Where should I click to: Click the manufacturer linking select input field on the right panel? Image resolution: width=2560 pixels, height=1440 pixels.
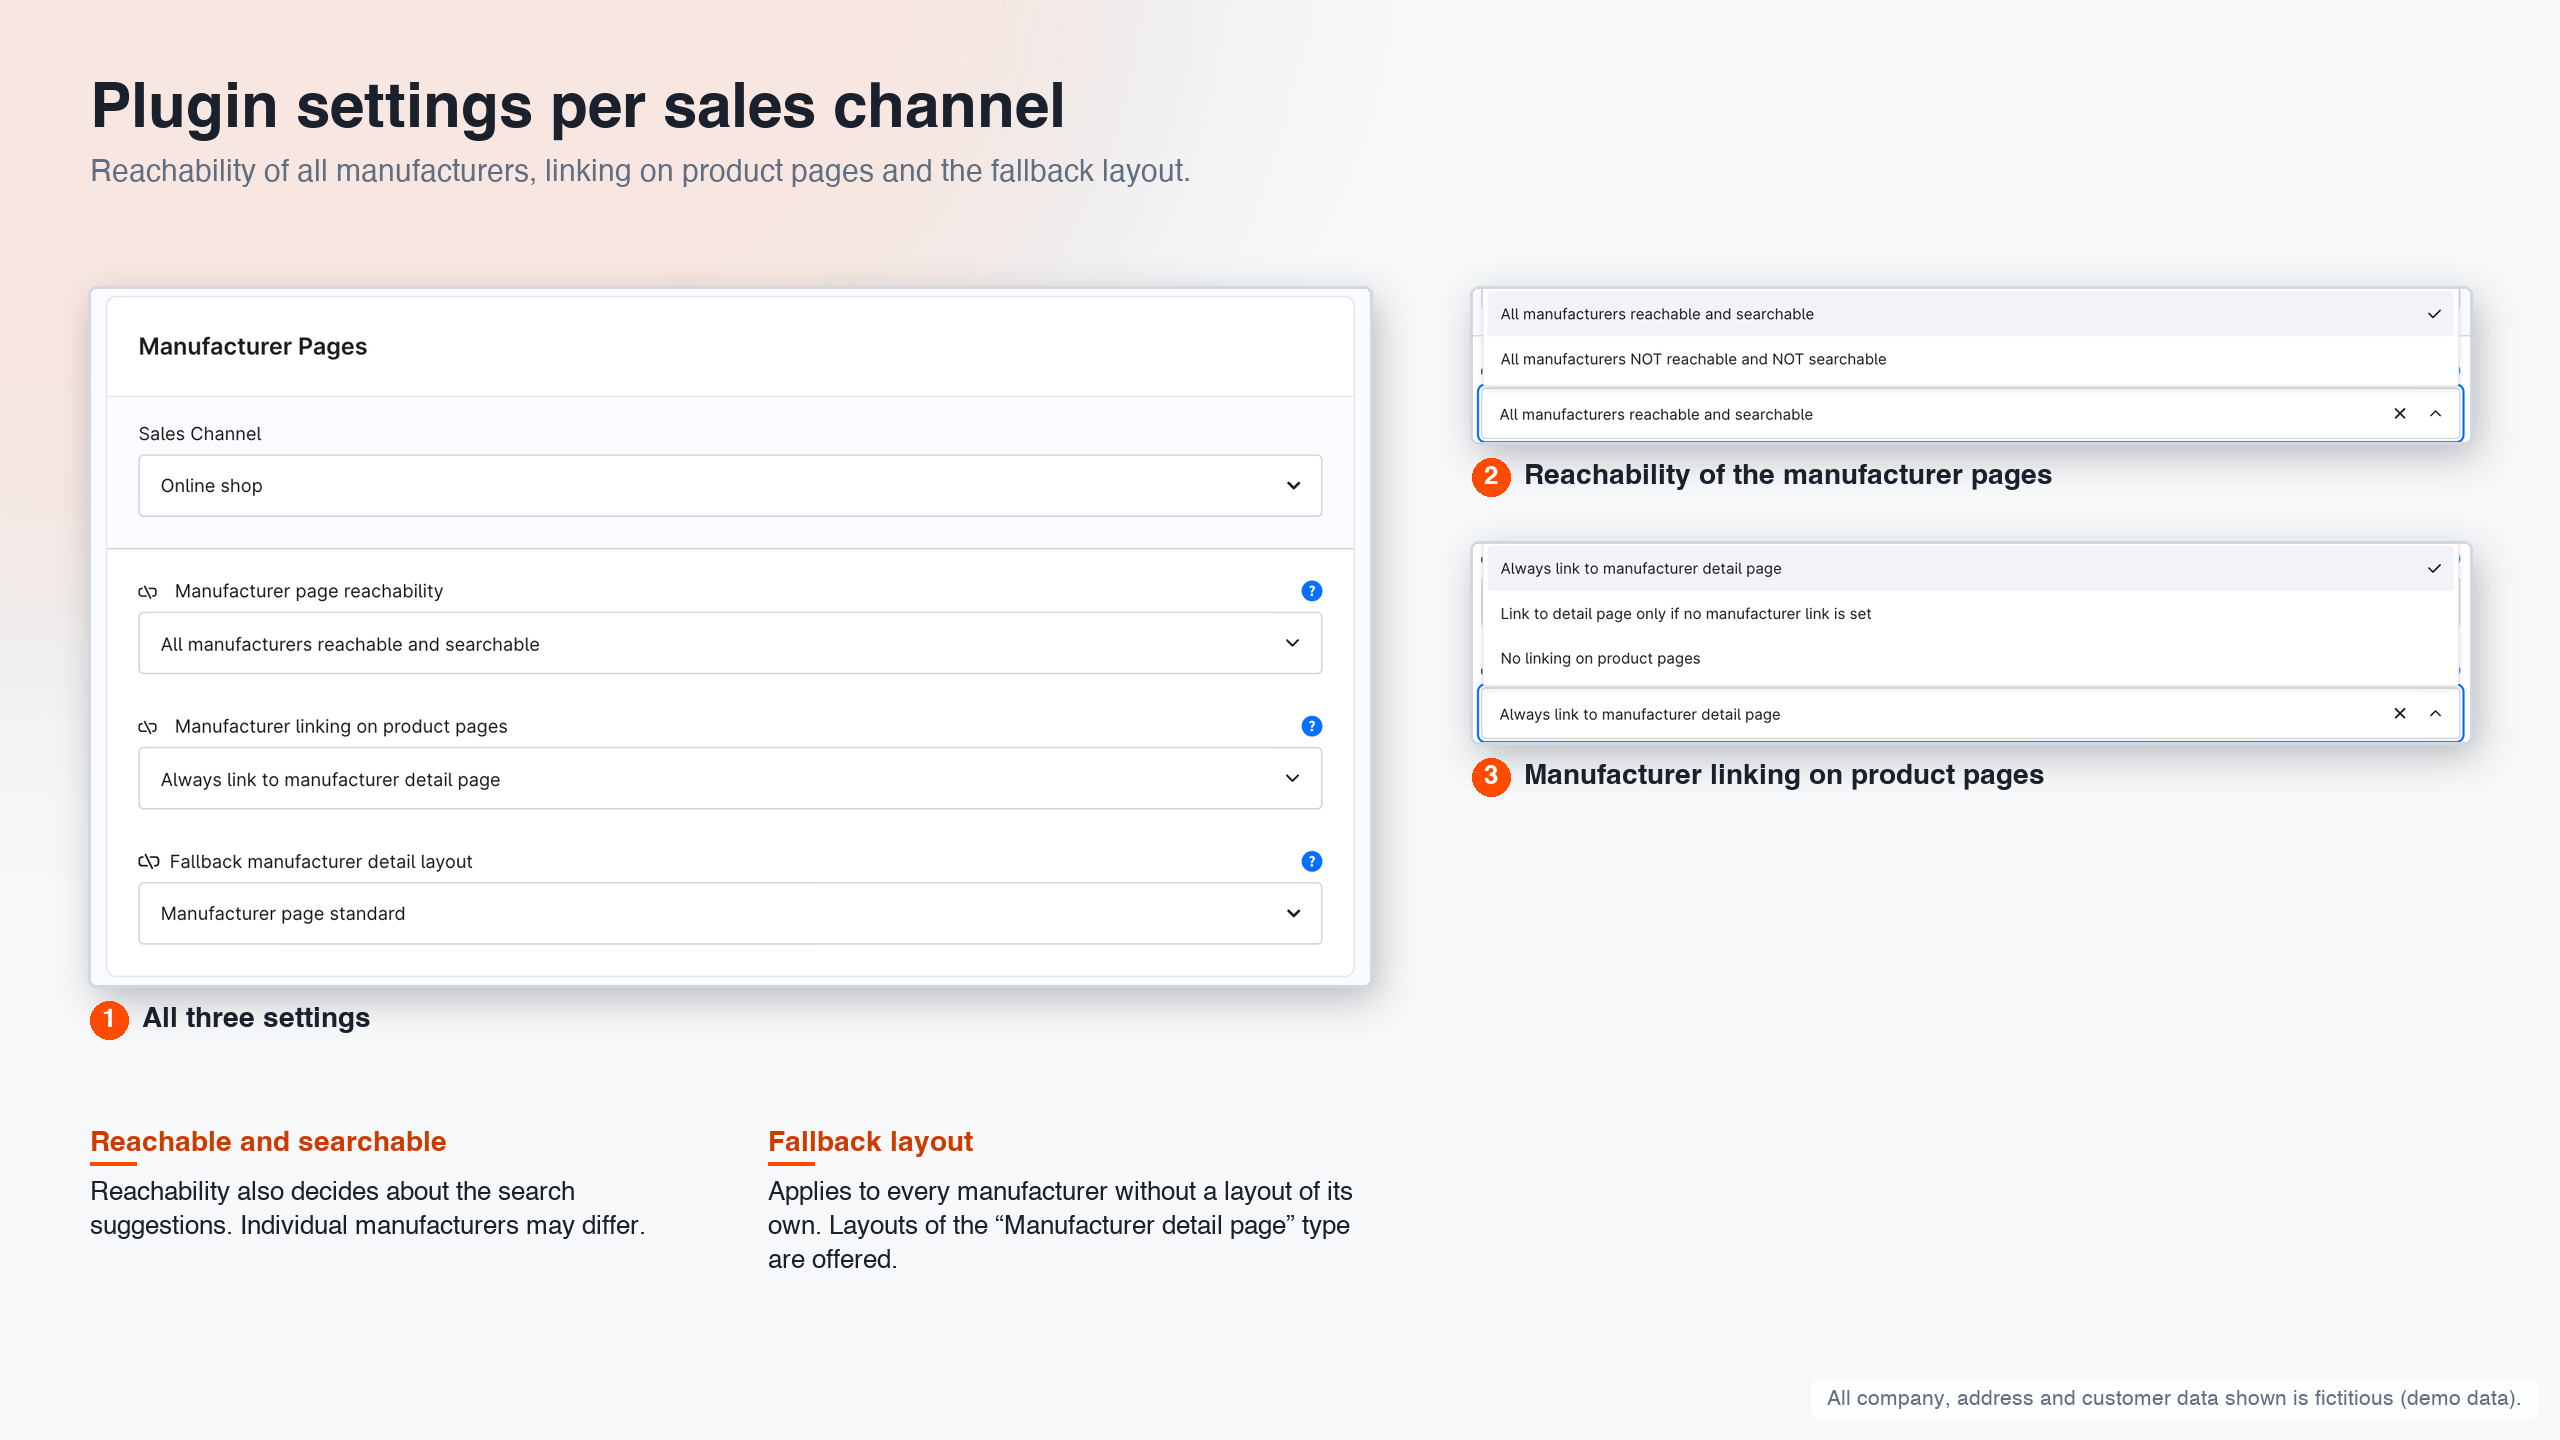pyautogui.click(x=1970, y=714)
